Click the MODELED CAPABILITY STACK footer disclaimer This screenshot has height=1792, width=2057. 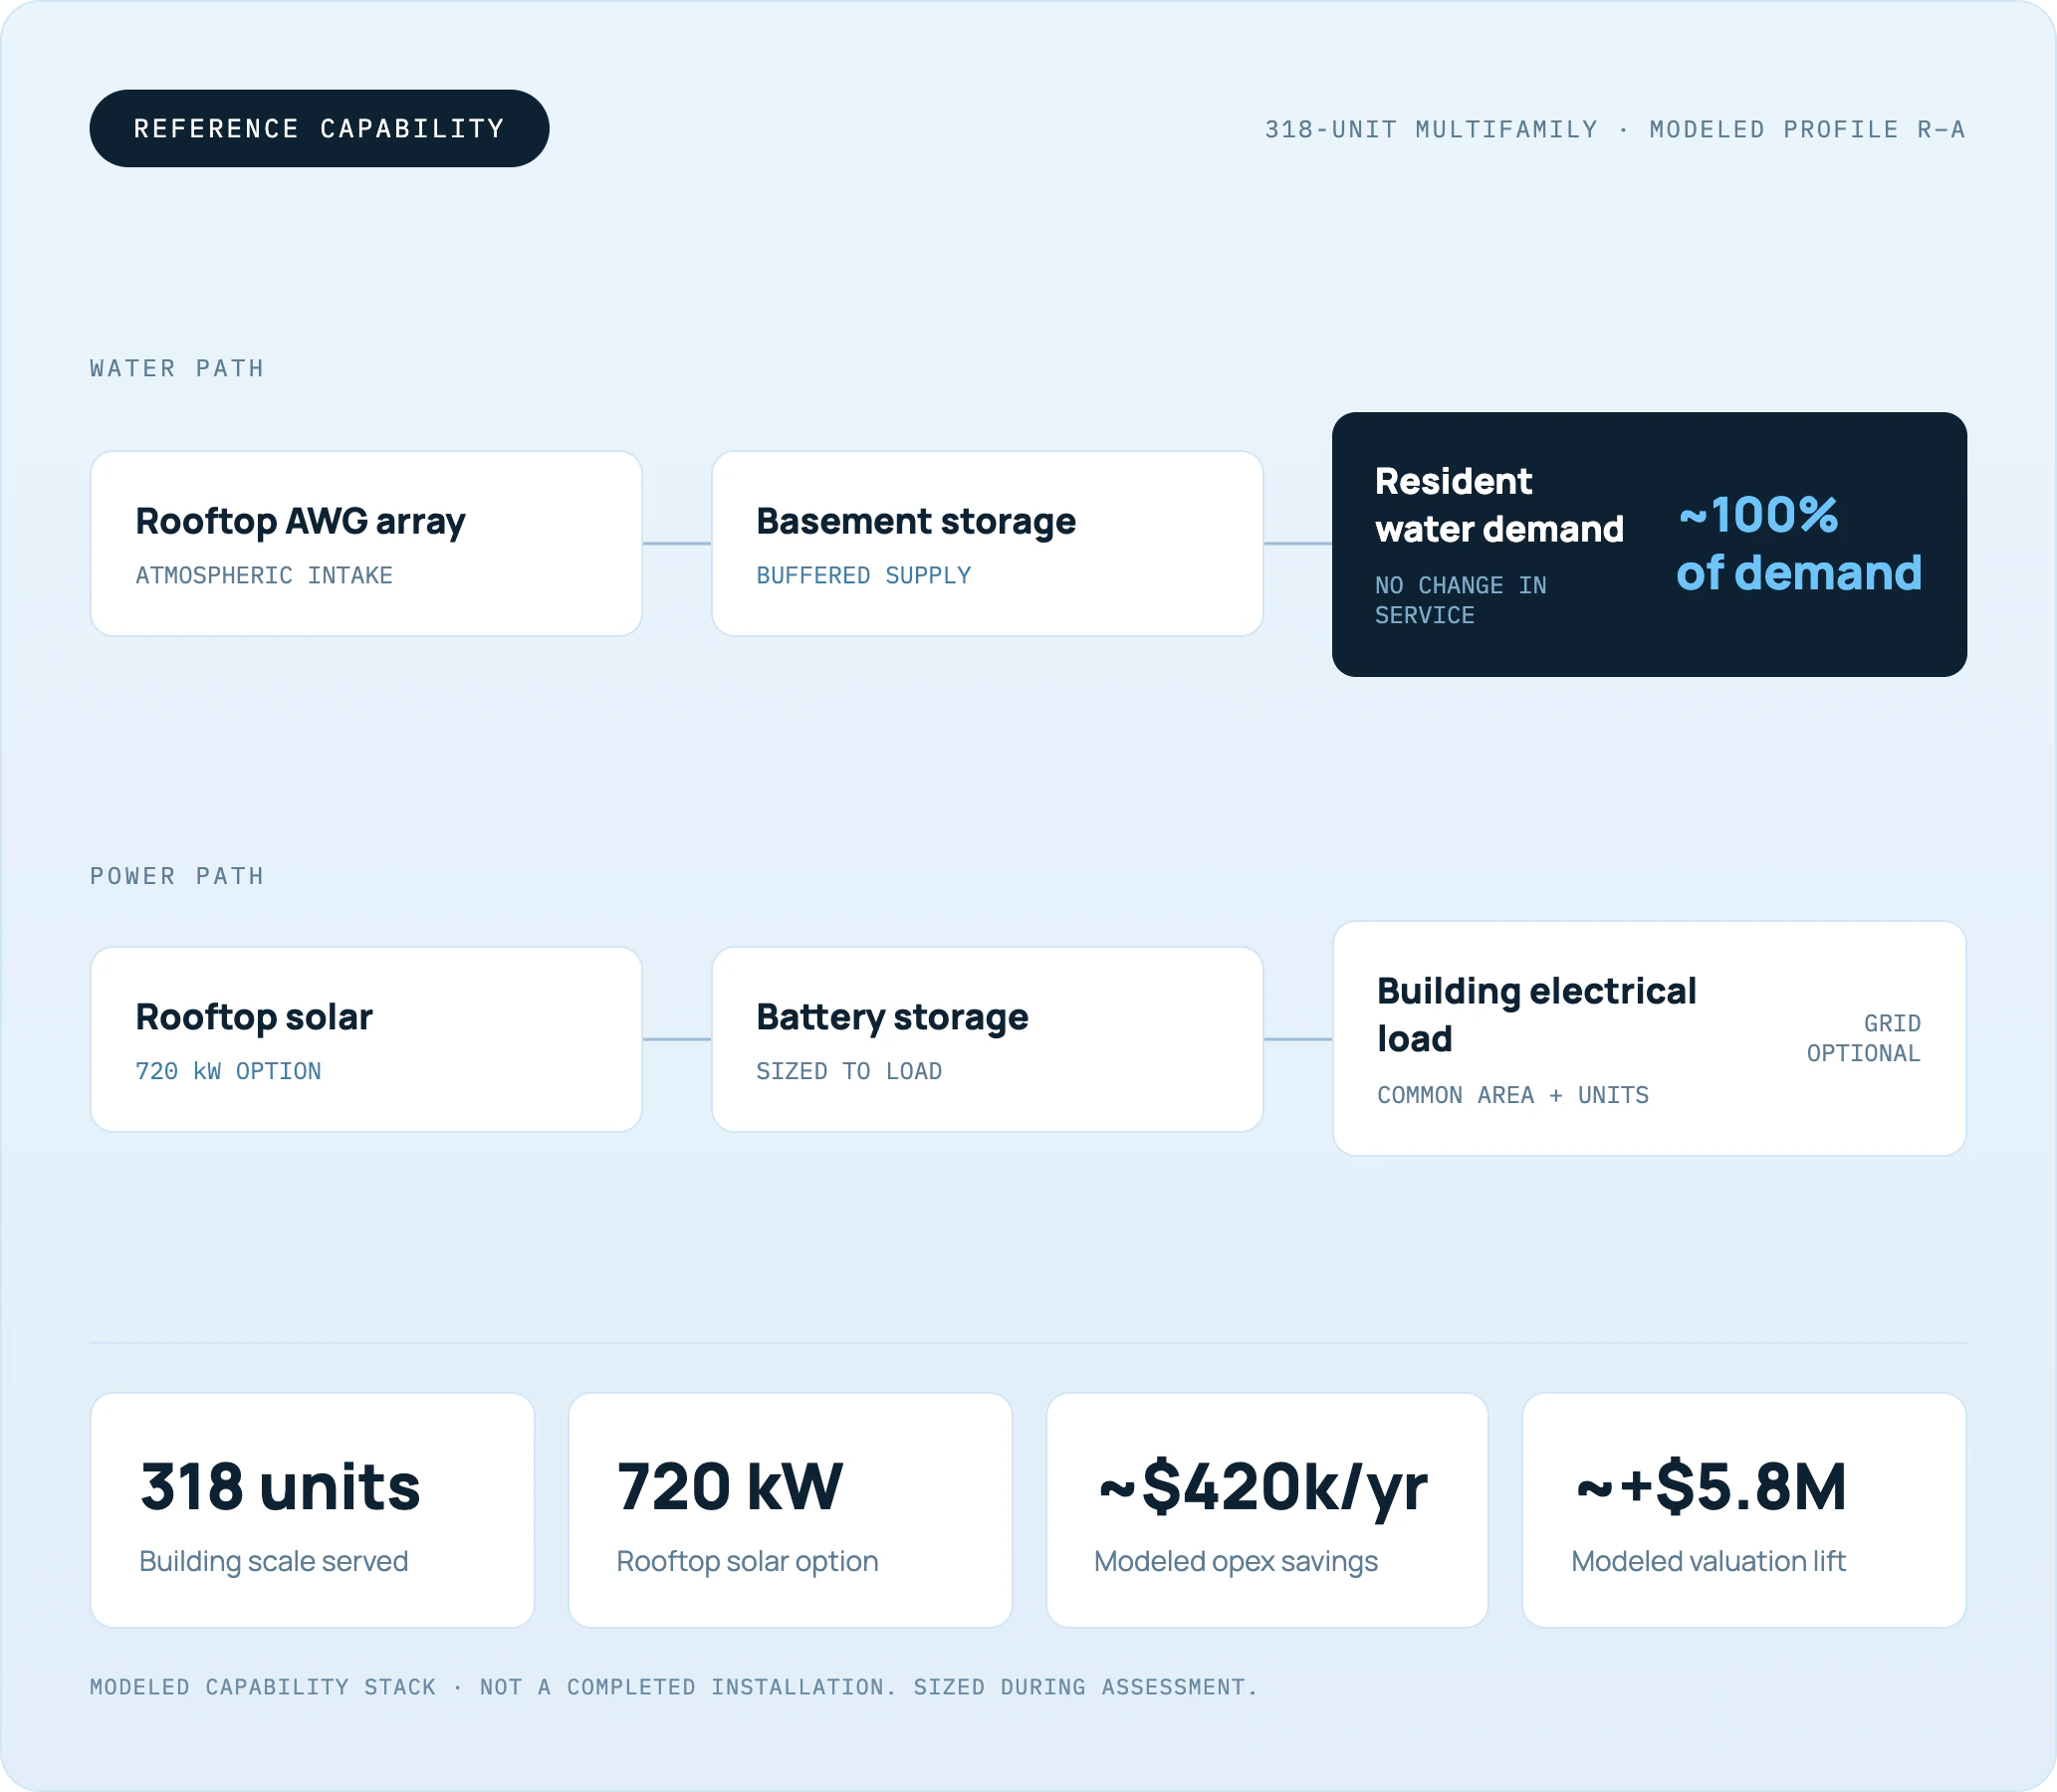(x=674, y=1688)
